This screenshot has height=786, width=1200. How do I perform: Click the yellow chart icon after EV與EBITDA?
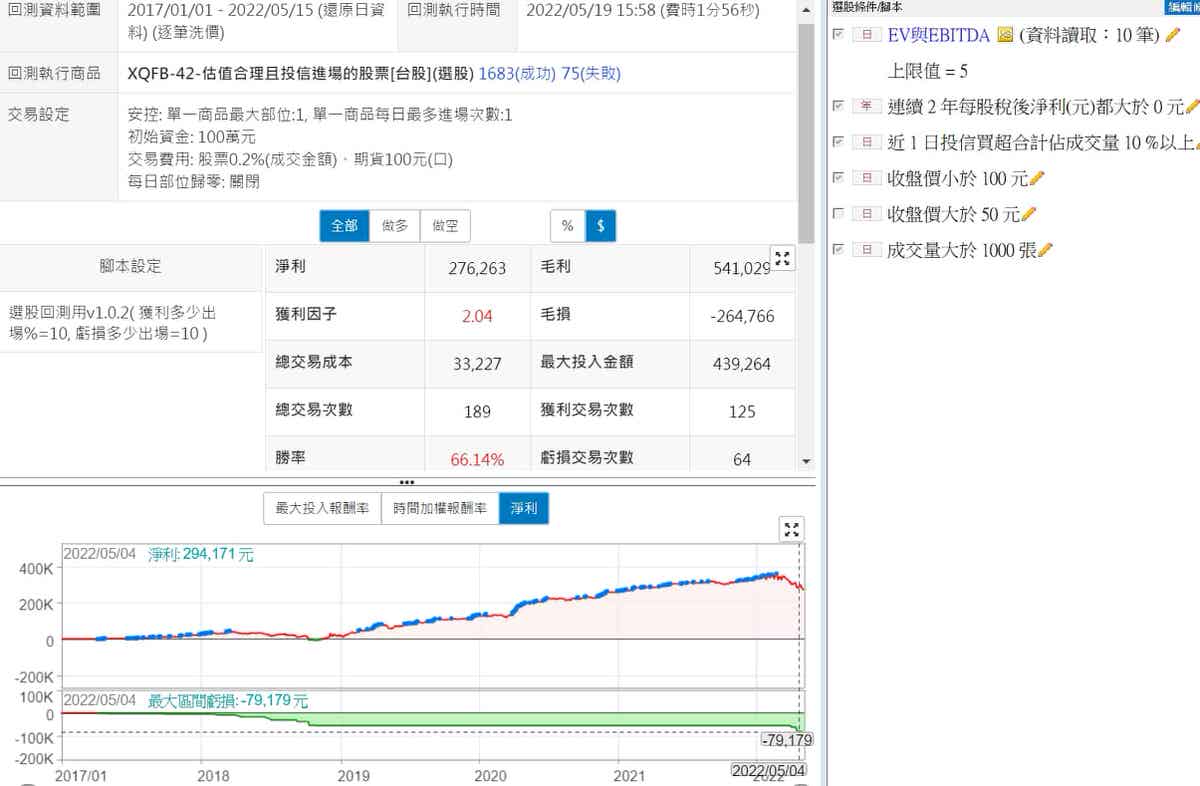[x=1005, y=36]
